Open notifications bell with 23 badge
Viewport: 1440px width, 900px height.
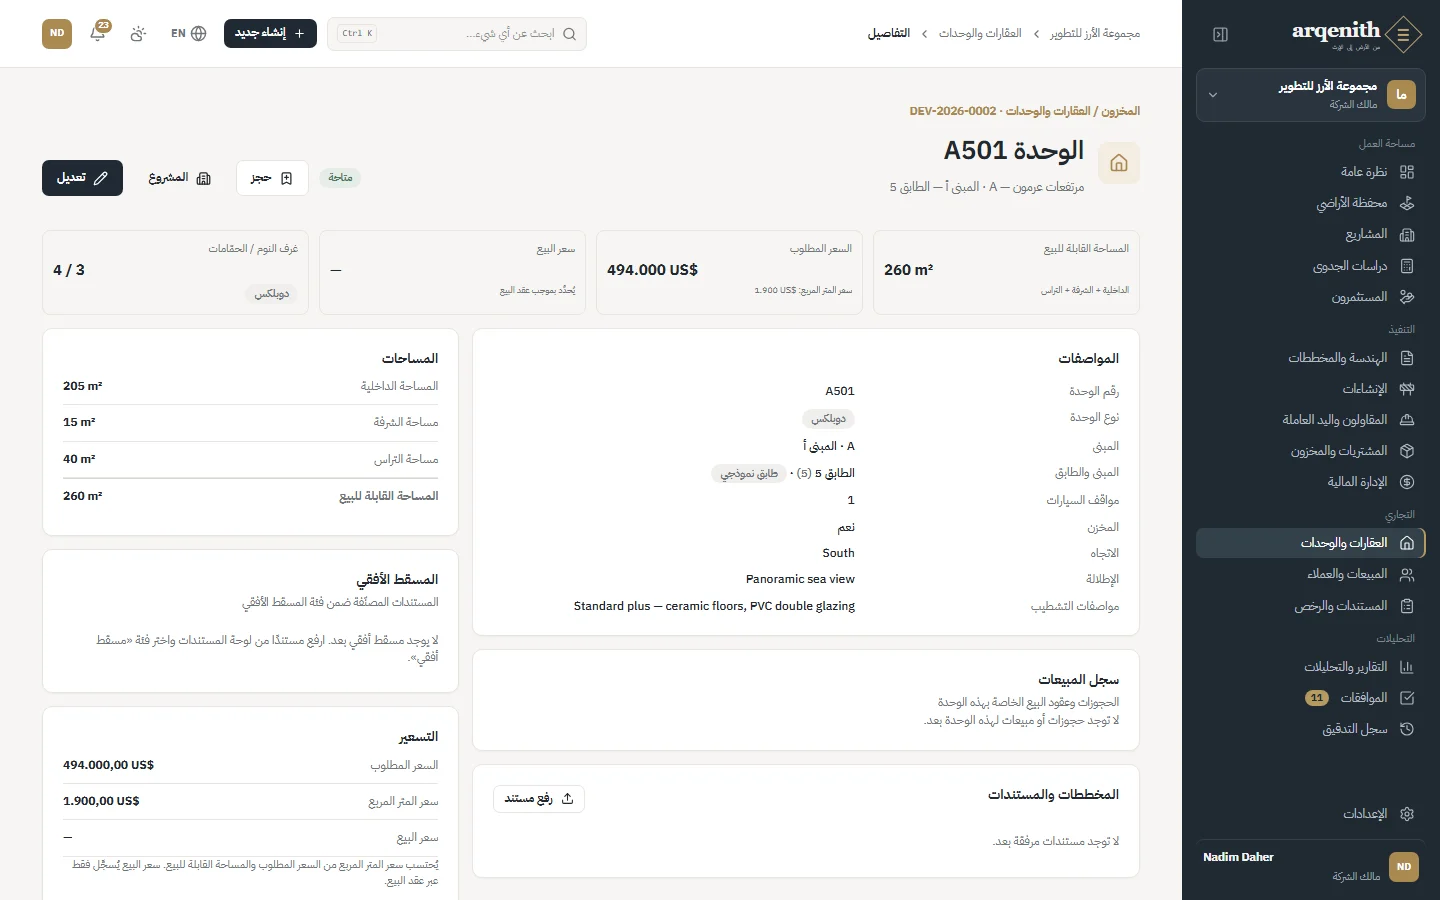[98, 33]
